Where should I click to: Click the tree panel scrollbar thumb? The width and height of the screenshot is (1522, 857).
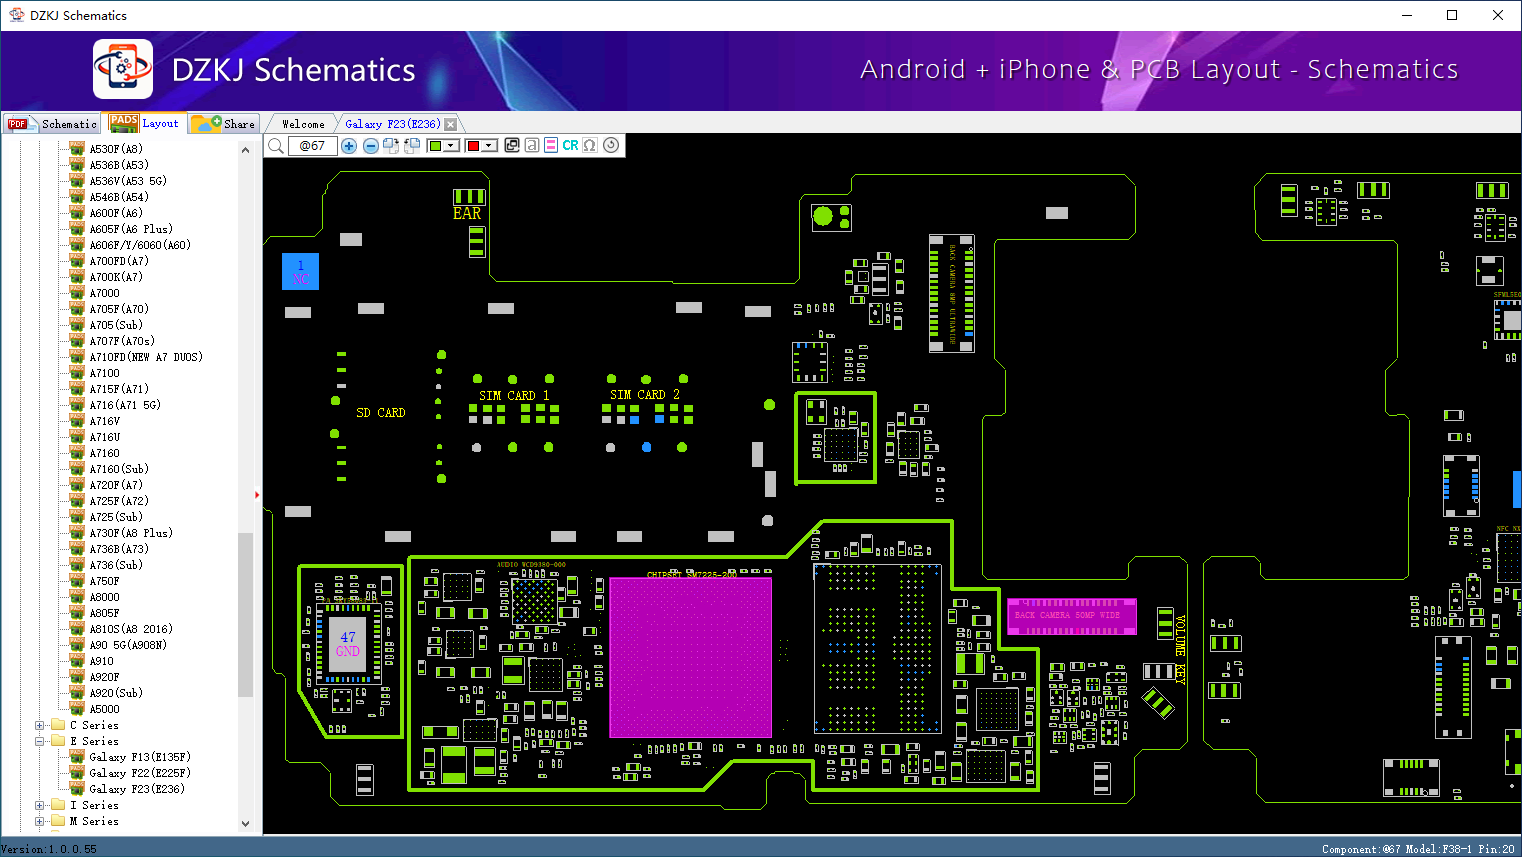245,615
